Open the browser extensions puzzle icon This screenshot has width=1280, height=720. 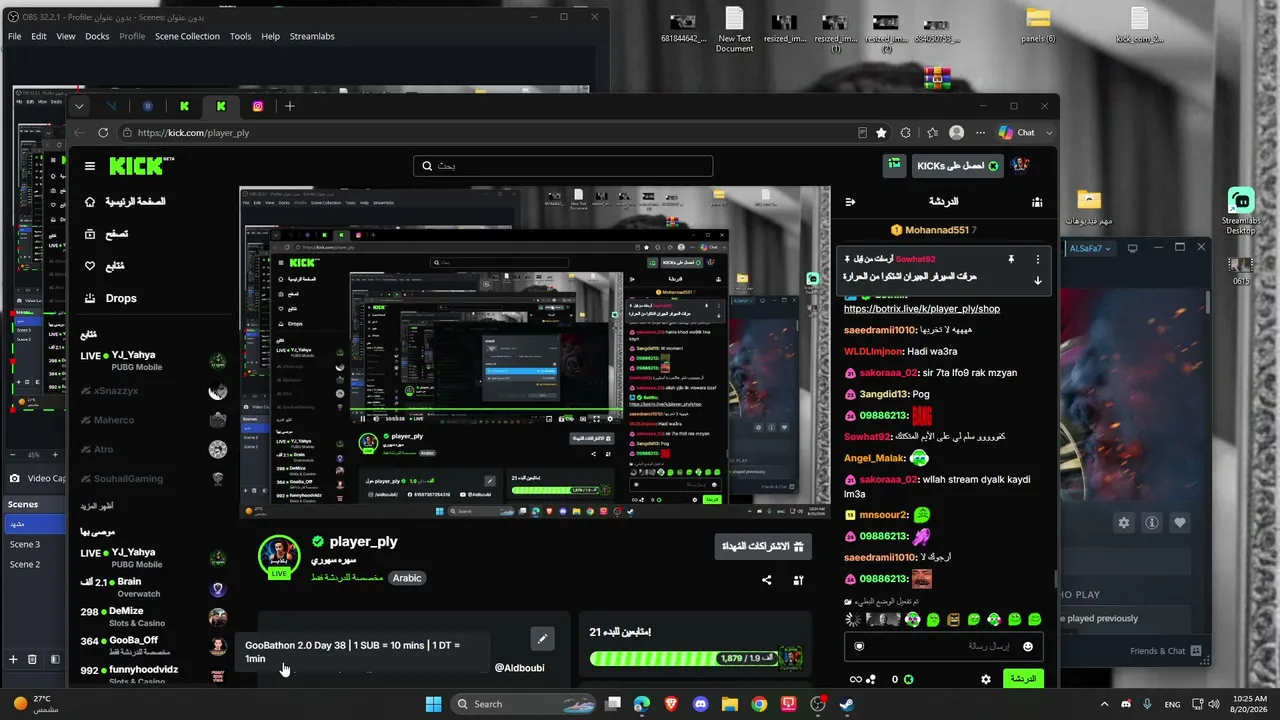pyautogui.click(x=906, y=133)
